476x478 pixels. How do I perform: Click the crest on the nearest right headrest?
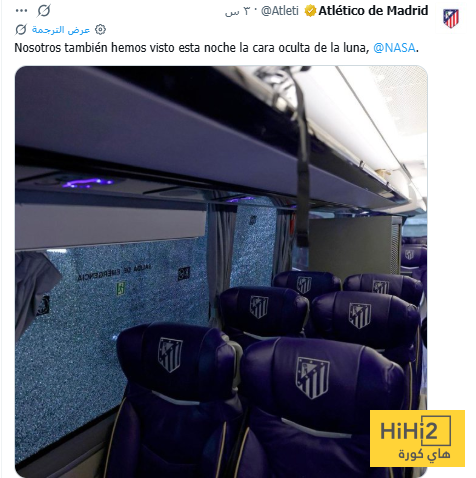312,377
